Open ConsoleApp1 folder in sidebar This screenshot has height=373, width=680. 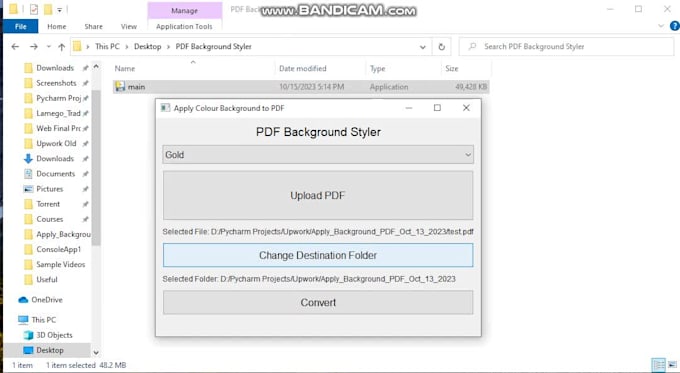[59, 249]
